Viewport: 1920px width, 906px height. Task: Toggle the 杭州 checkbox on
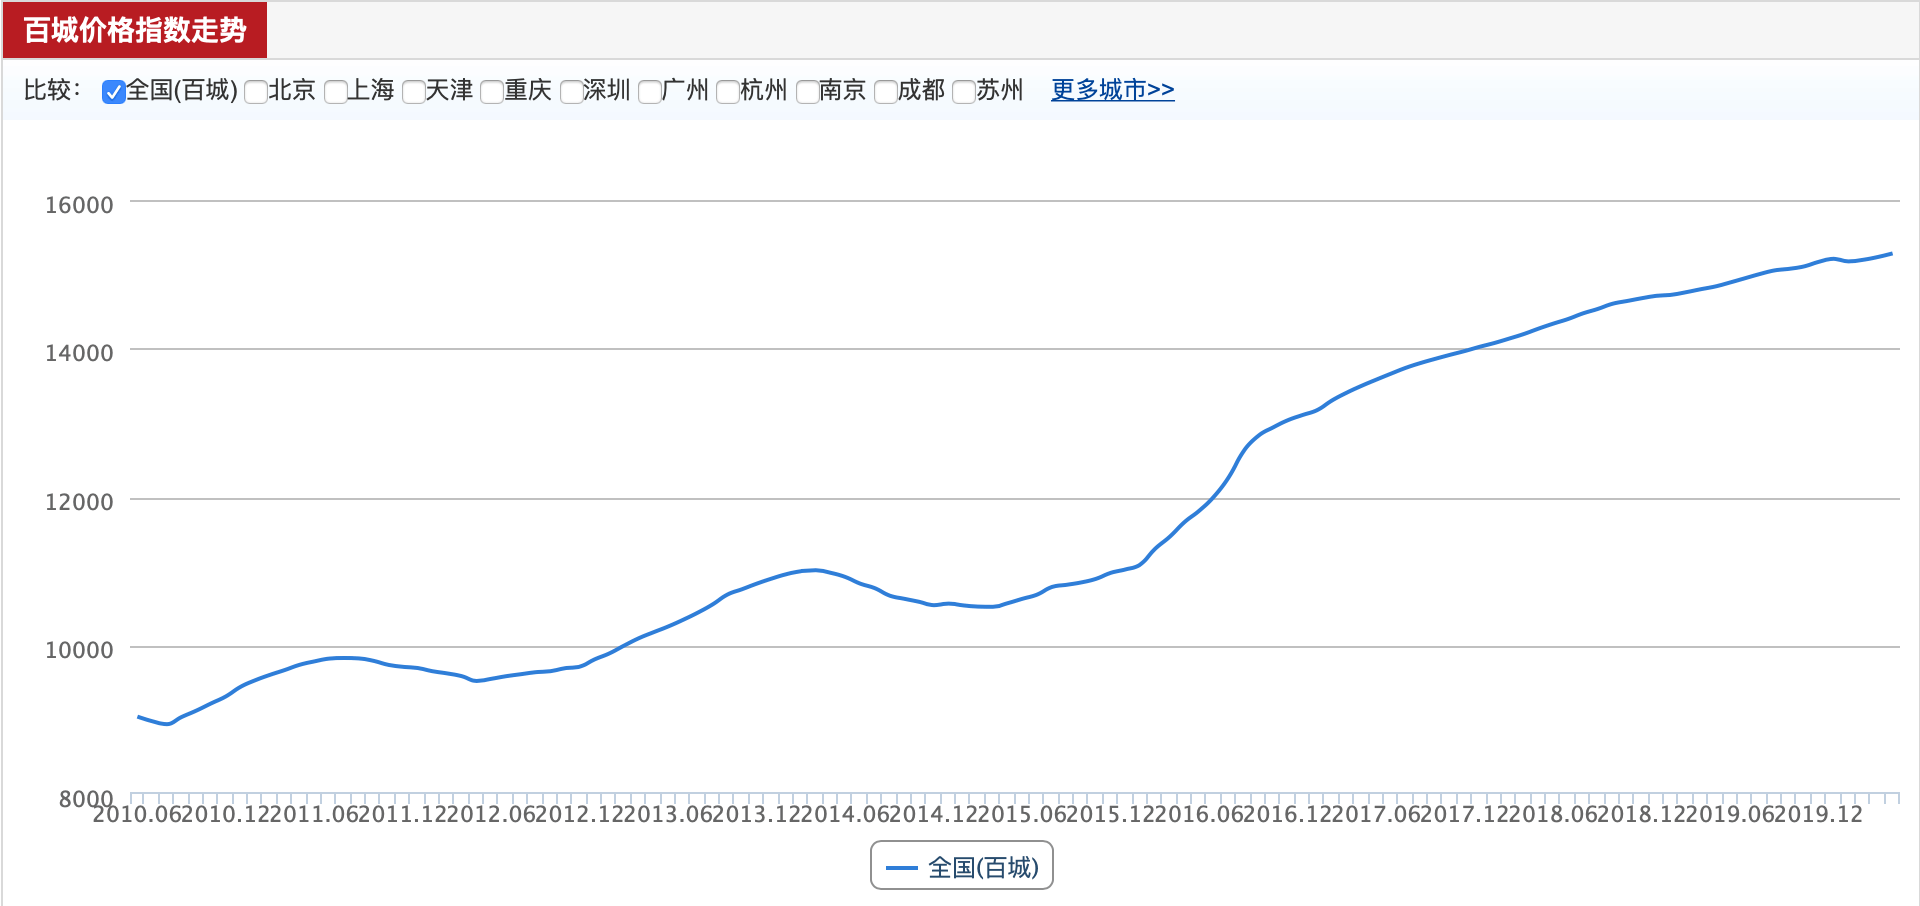[727, 92]
